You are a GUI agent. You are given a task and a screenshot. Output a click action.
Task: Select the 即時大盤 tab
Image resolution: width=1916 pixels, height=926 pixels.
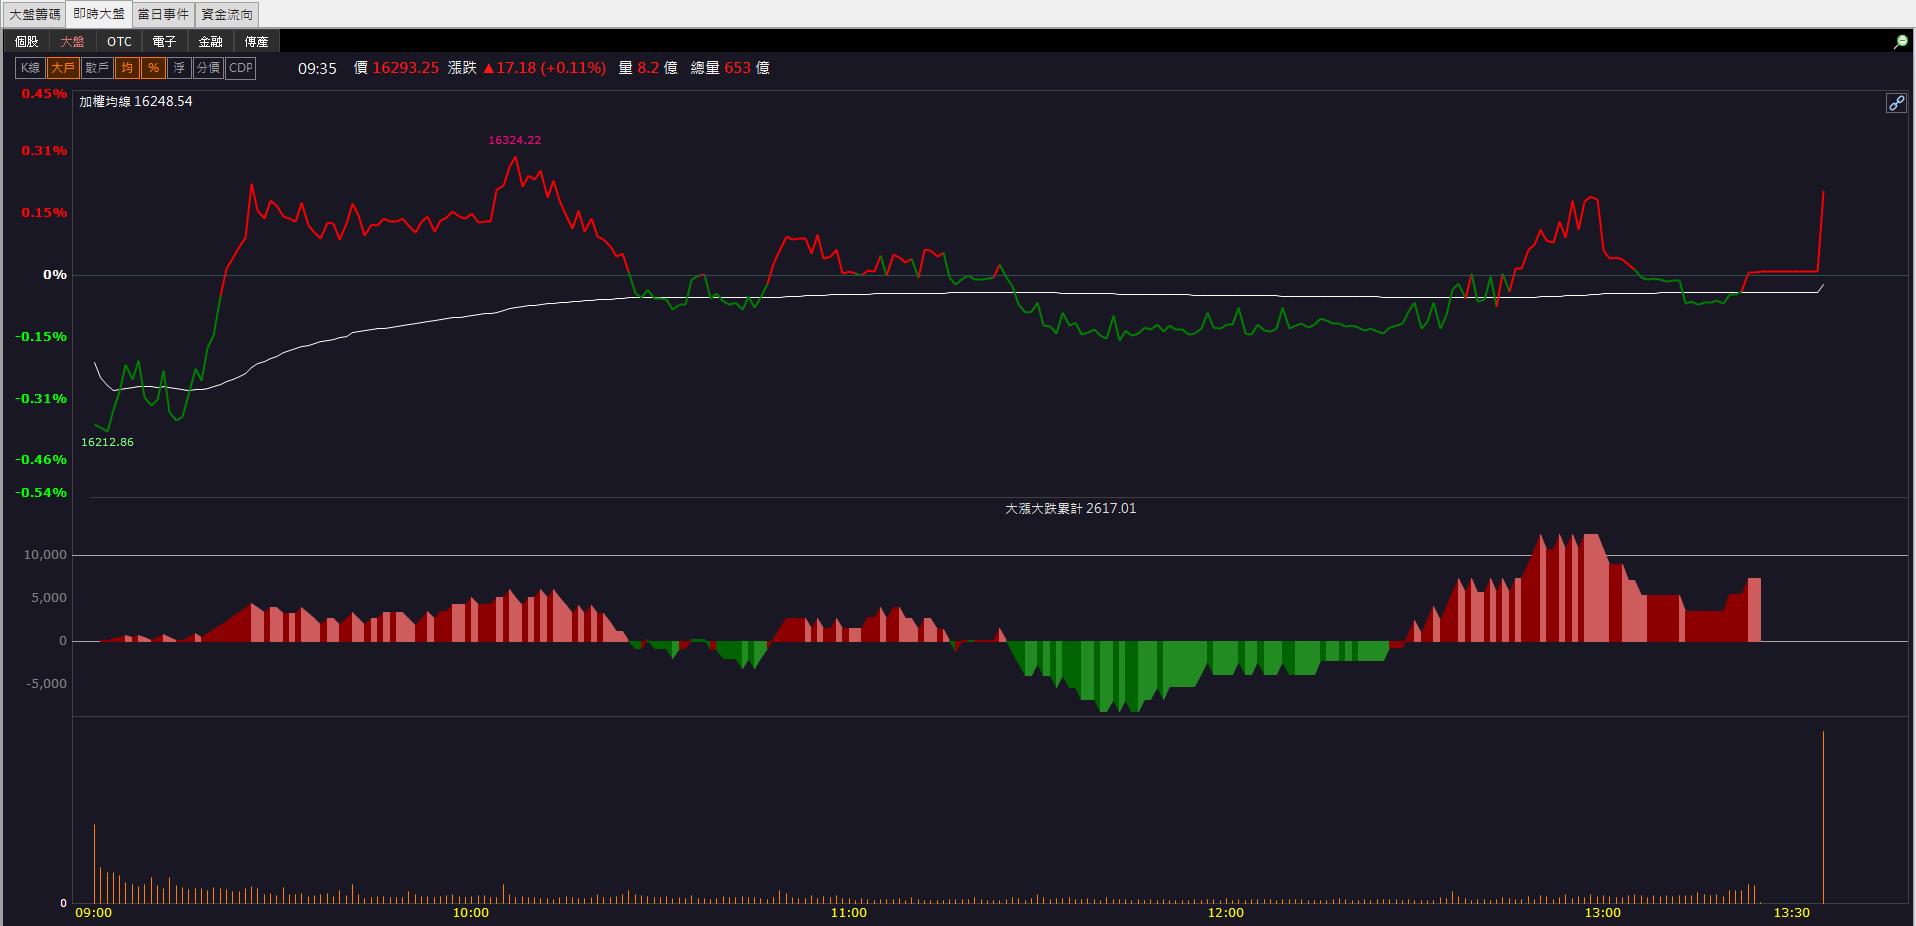[99, 14]
